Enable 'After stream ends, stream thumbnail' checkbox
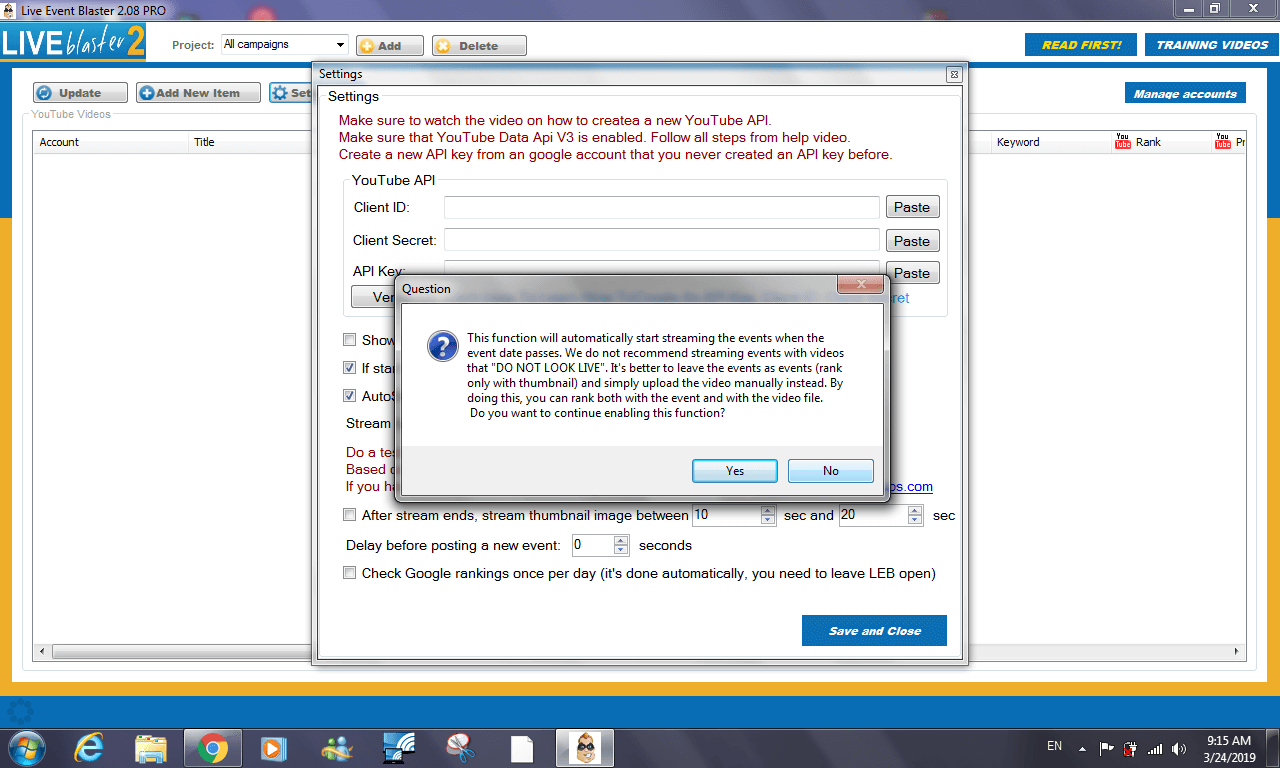The image size is (1280, 768). (349, 515)
